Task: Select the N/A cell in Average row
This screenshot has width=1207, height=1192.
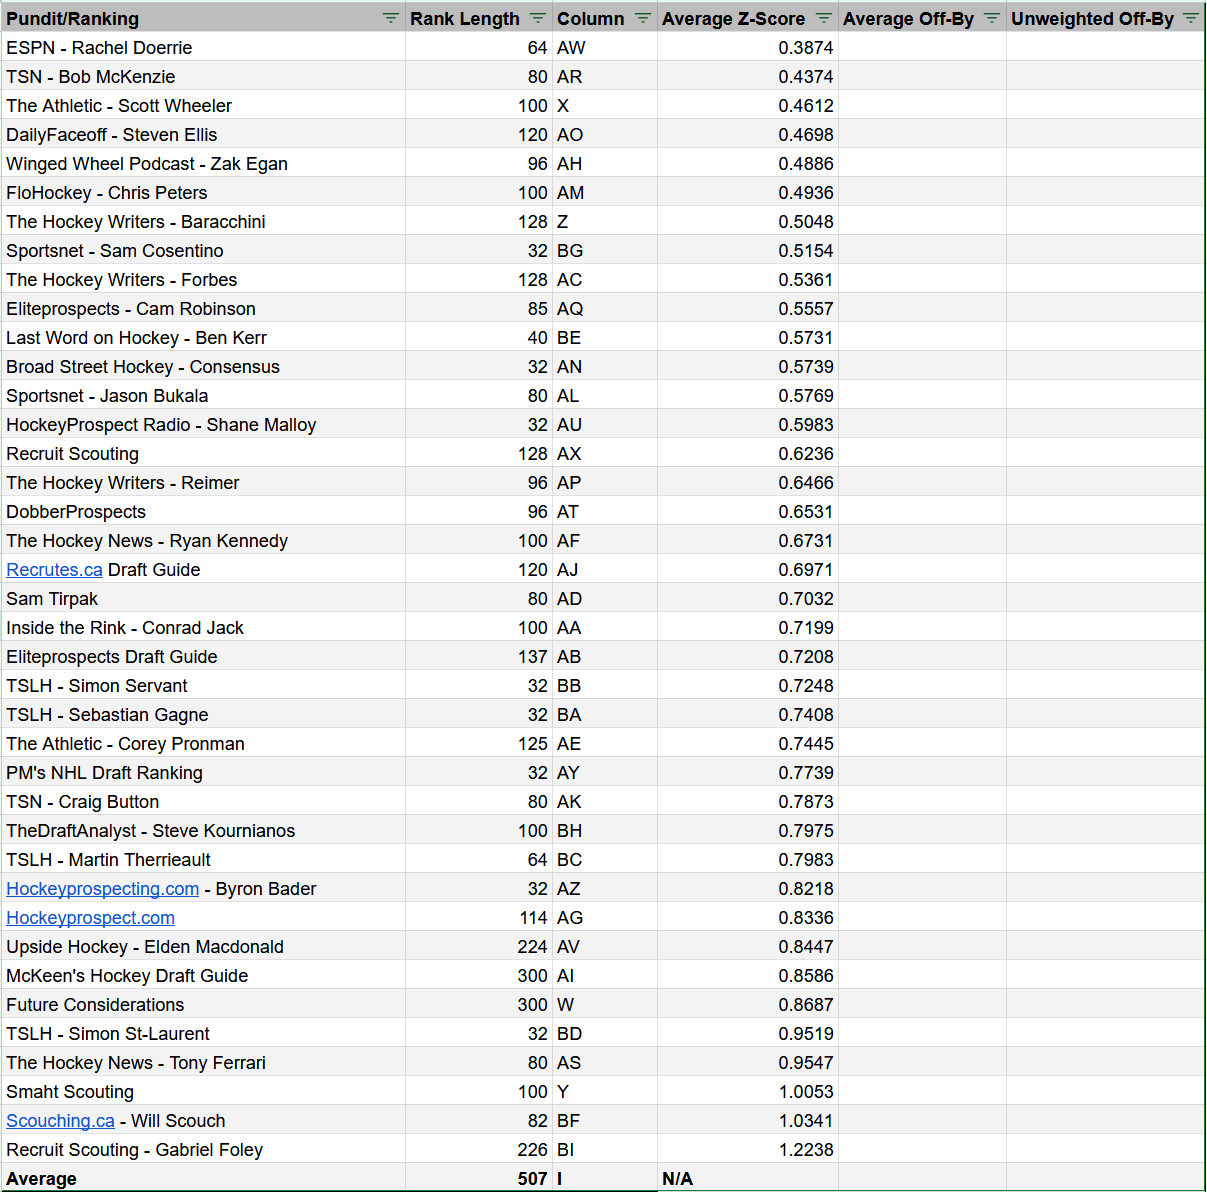Action: click(x=748, y=1178)
